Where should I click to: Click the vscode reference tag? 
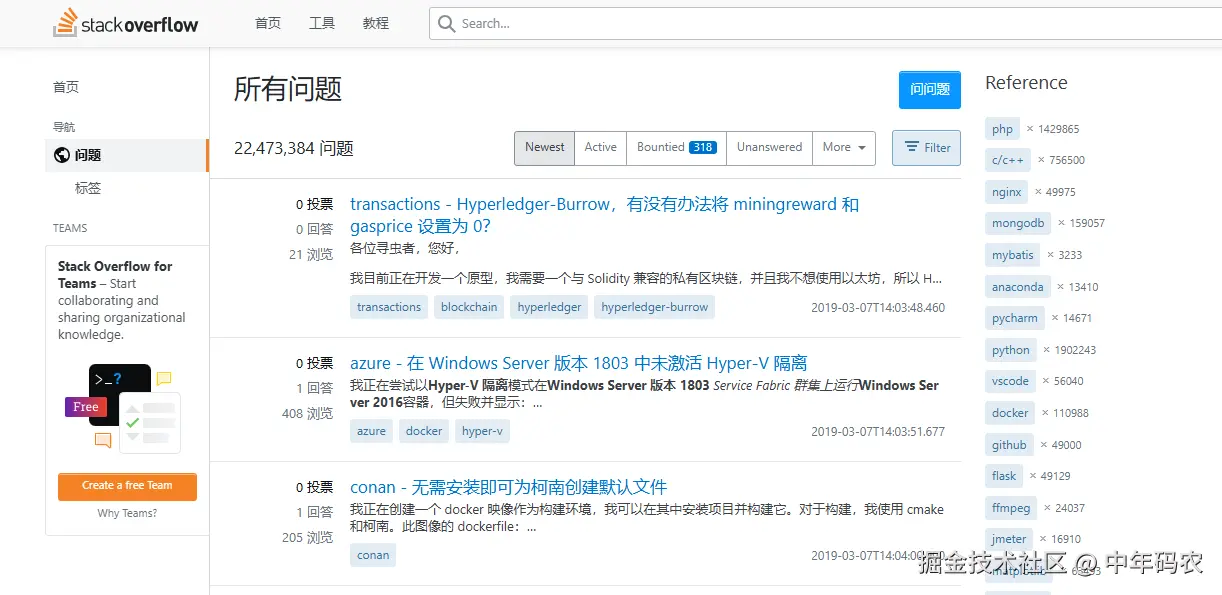tap(1010, 381)
